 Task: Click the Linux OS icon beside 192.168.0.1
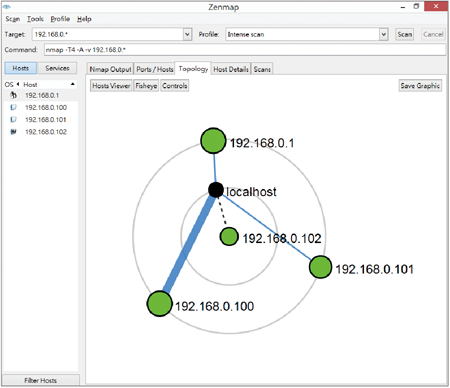tap(13, 95)
